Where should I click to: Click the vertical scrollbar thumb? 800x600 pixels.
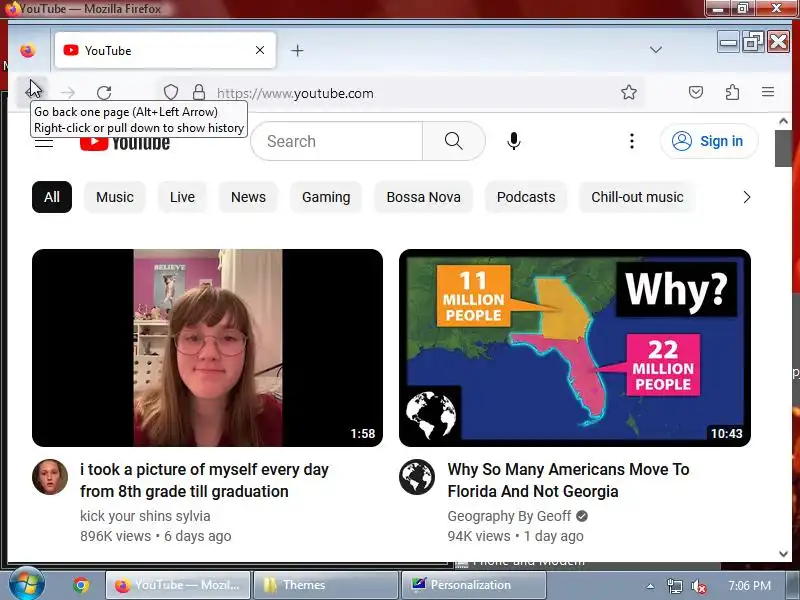tap(783, 148)
